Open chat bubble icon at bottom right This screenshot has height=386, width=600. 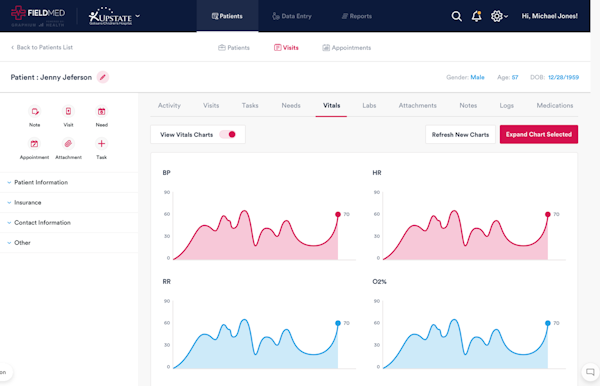[590, 372]
